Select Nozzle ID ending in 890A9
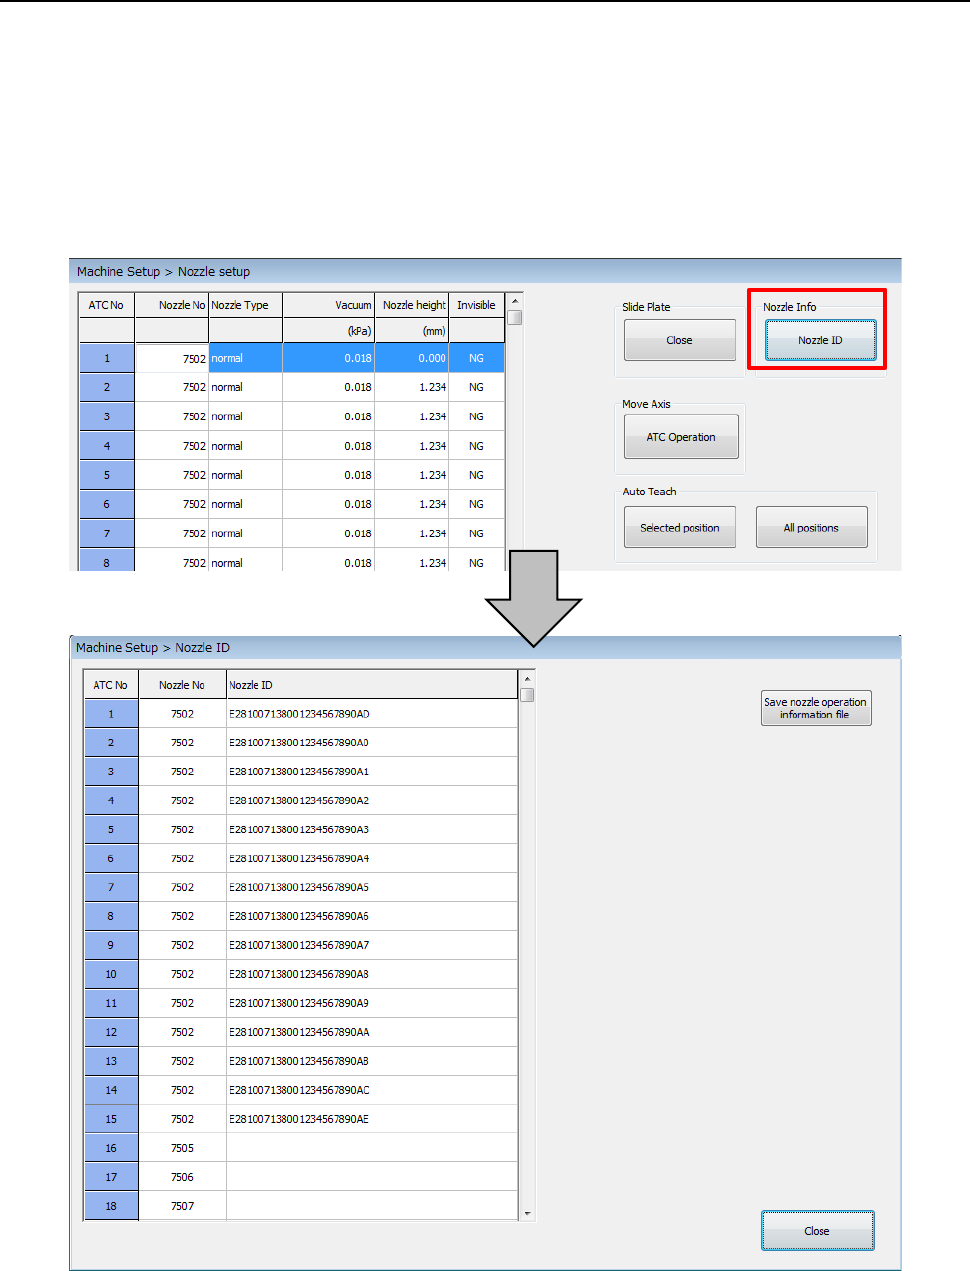Viewport: 970px width, 1271px height. [372, 1003]
